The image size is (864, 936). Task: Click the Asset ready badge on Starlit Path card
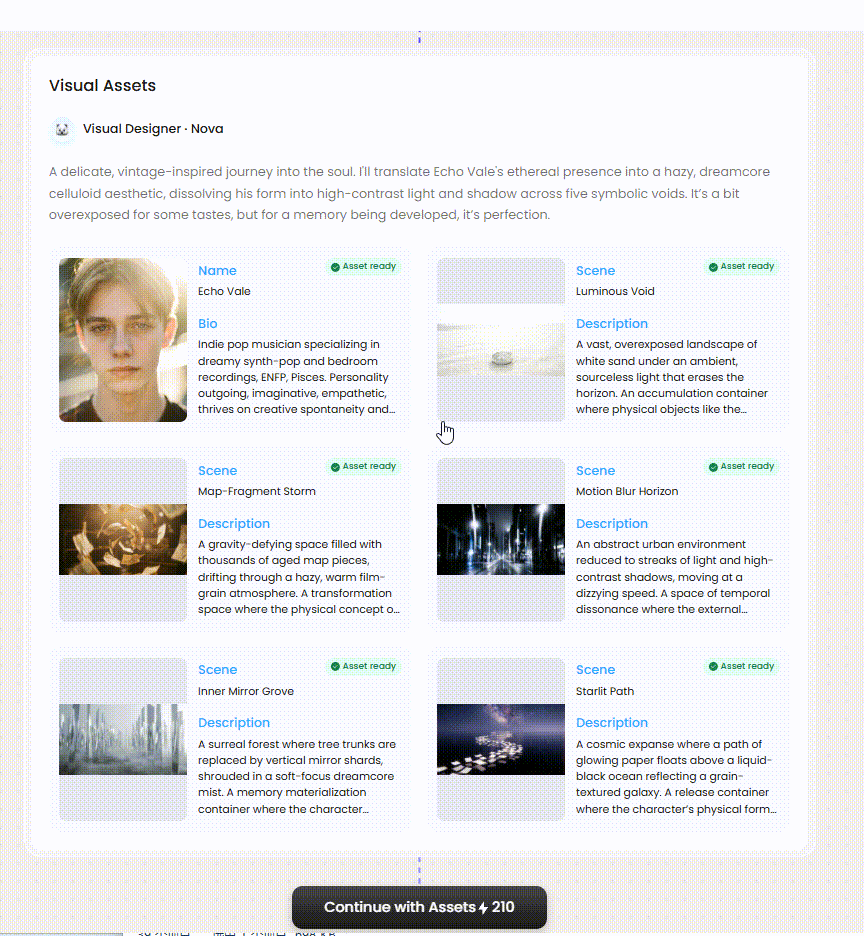(742, 666)
